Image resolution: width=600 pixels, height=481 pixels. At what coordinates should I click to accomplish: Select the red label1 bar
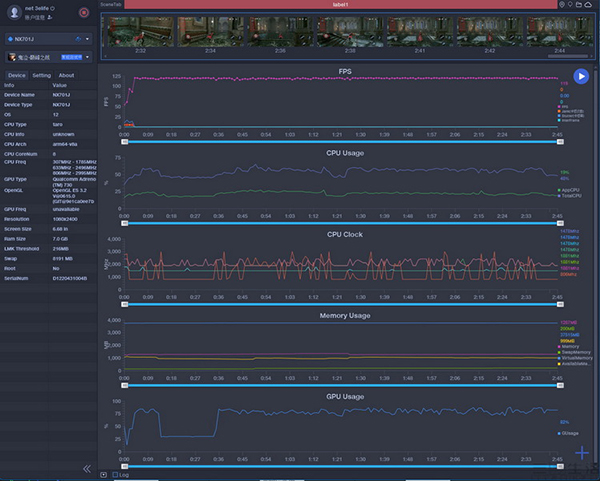click(340, 4)
